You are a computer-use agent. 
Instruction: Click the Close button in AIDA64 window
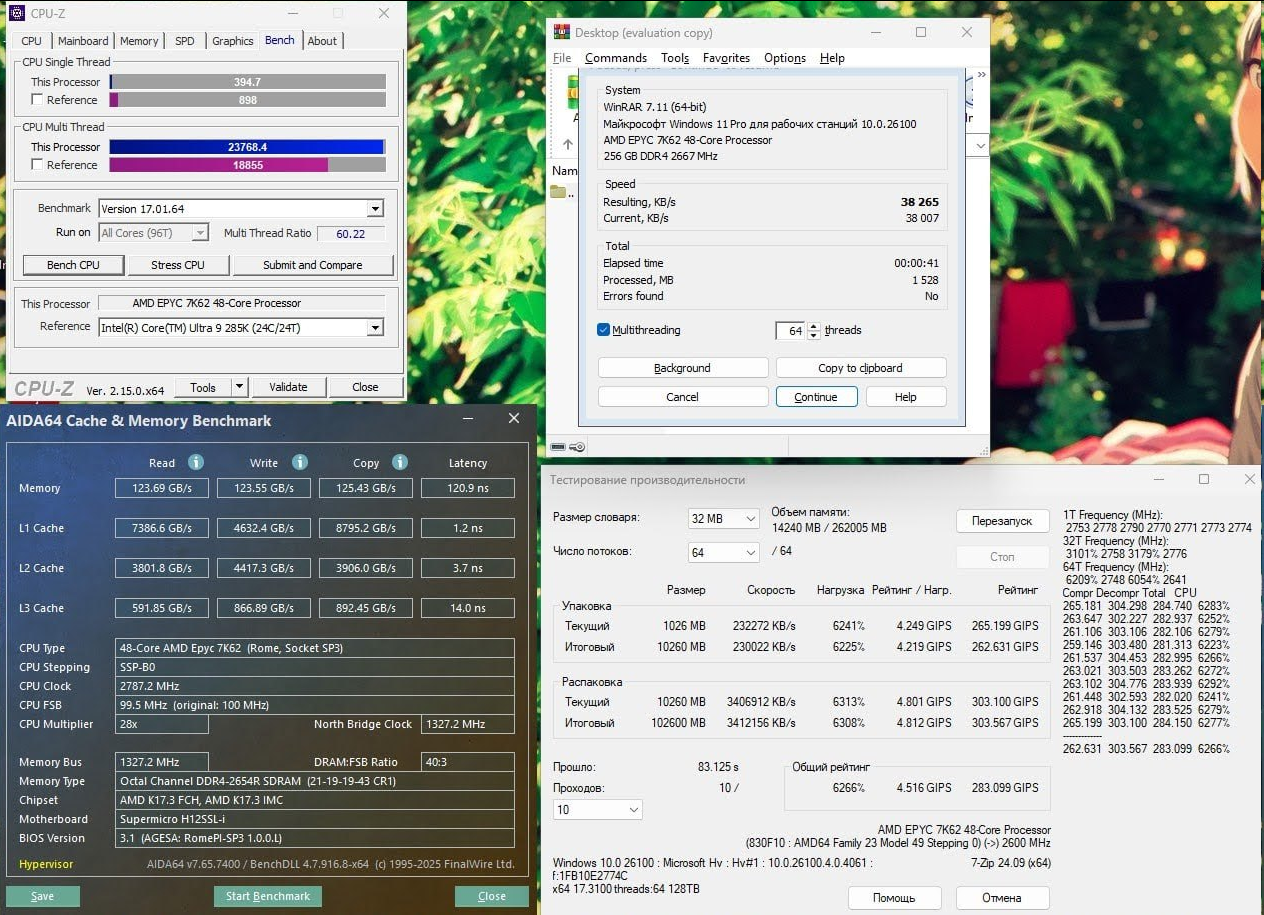coord(491,896)
